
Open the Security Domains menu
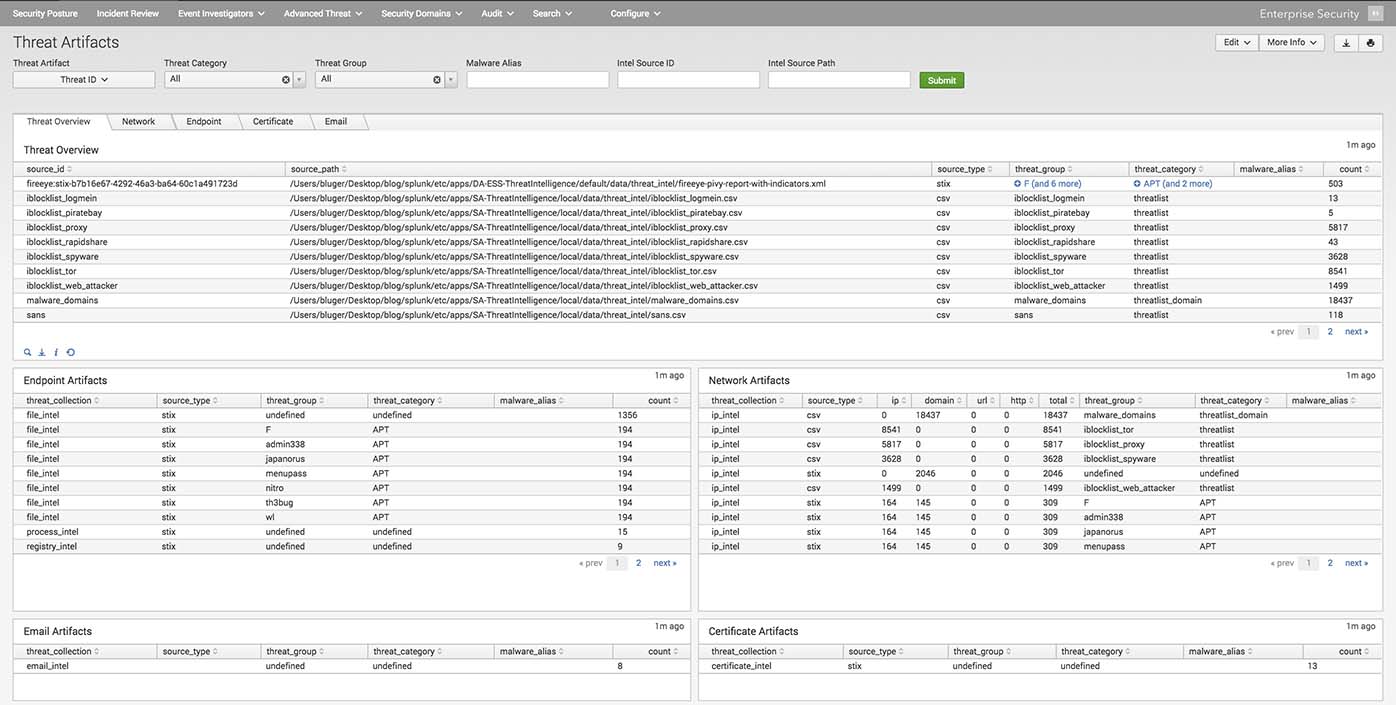tap(422, 14)
